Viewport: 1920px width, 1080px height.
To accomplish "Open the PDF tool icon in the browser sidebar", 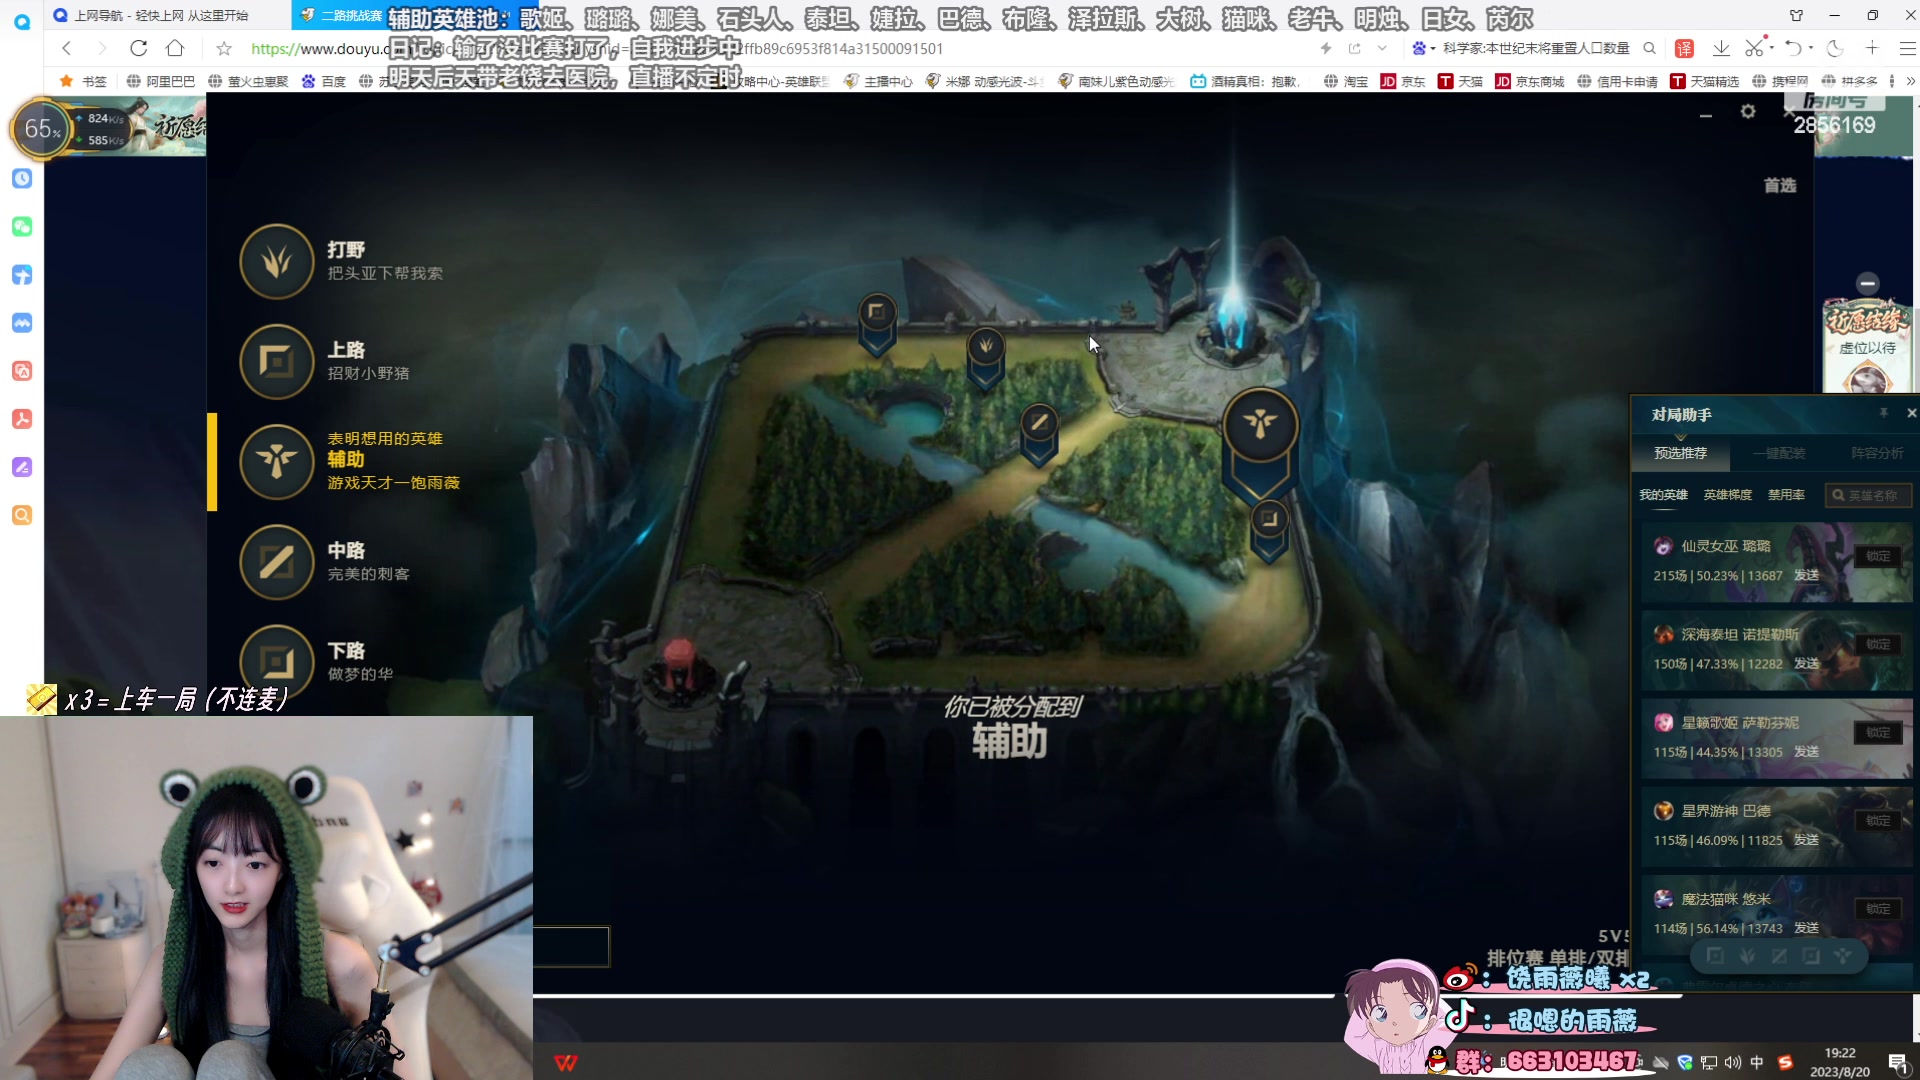I will coord(22,419).
